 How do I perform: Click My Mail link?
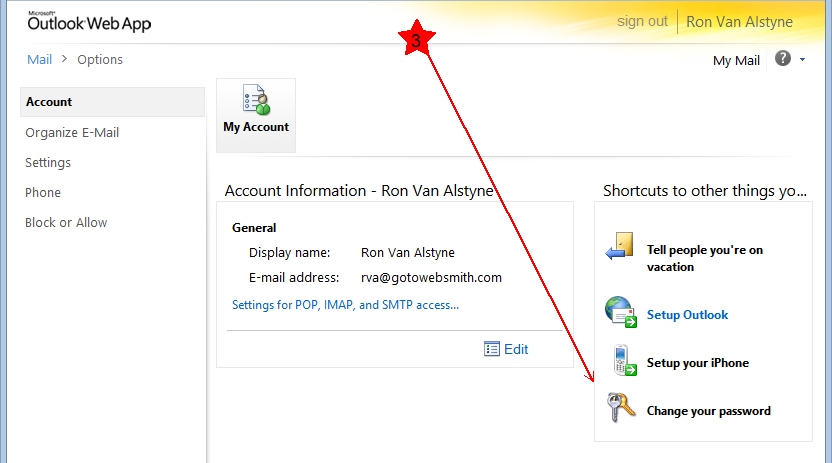click(x=736, y=60)
